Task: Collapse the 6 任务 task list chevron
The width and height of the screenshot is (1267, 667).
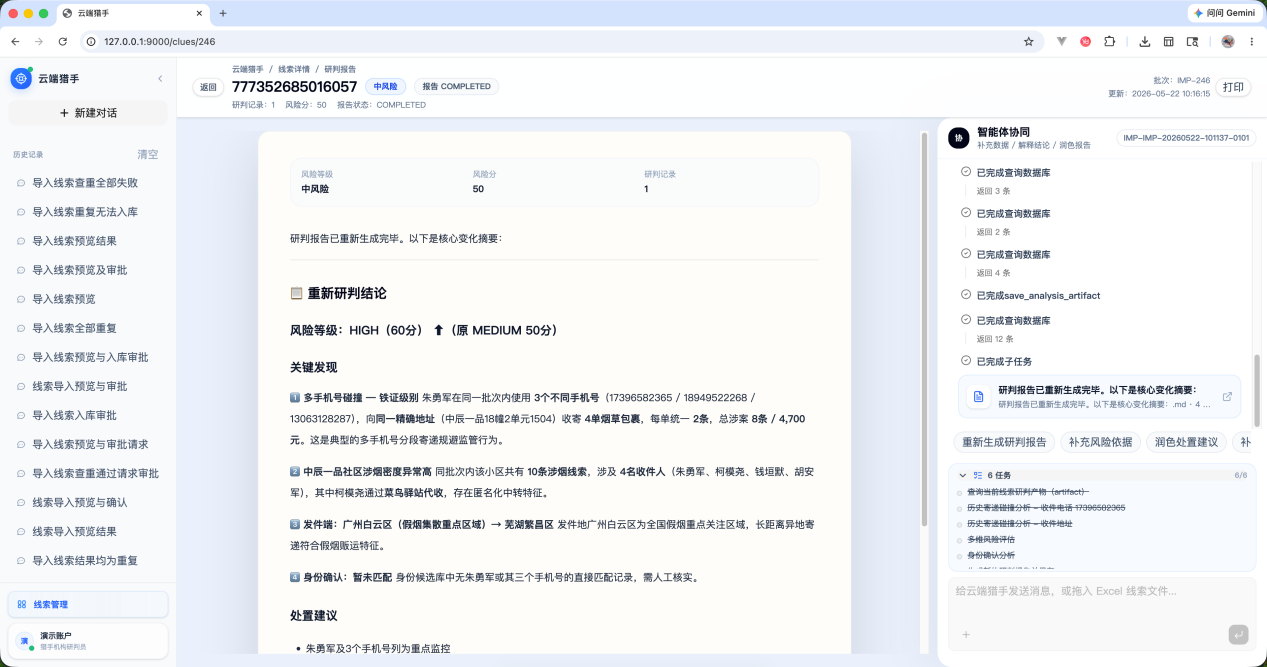Action: click(x=963, y=475)
